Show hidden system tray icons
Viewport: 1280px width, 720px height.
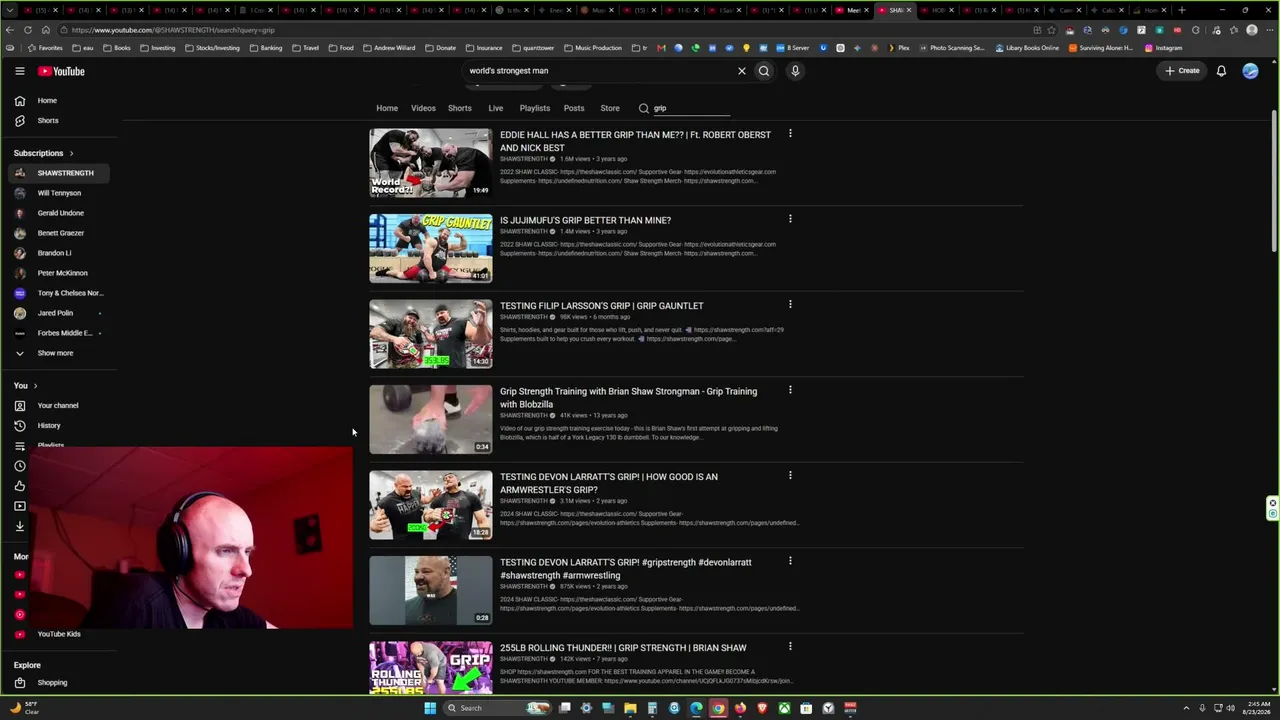[1187, 708]
